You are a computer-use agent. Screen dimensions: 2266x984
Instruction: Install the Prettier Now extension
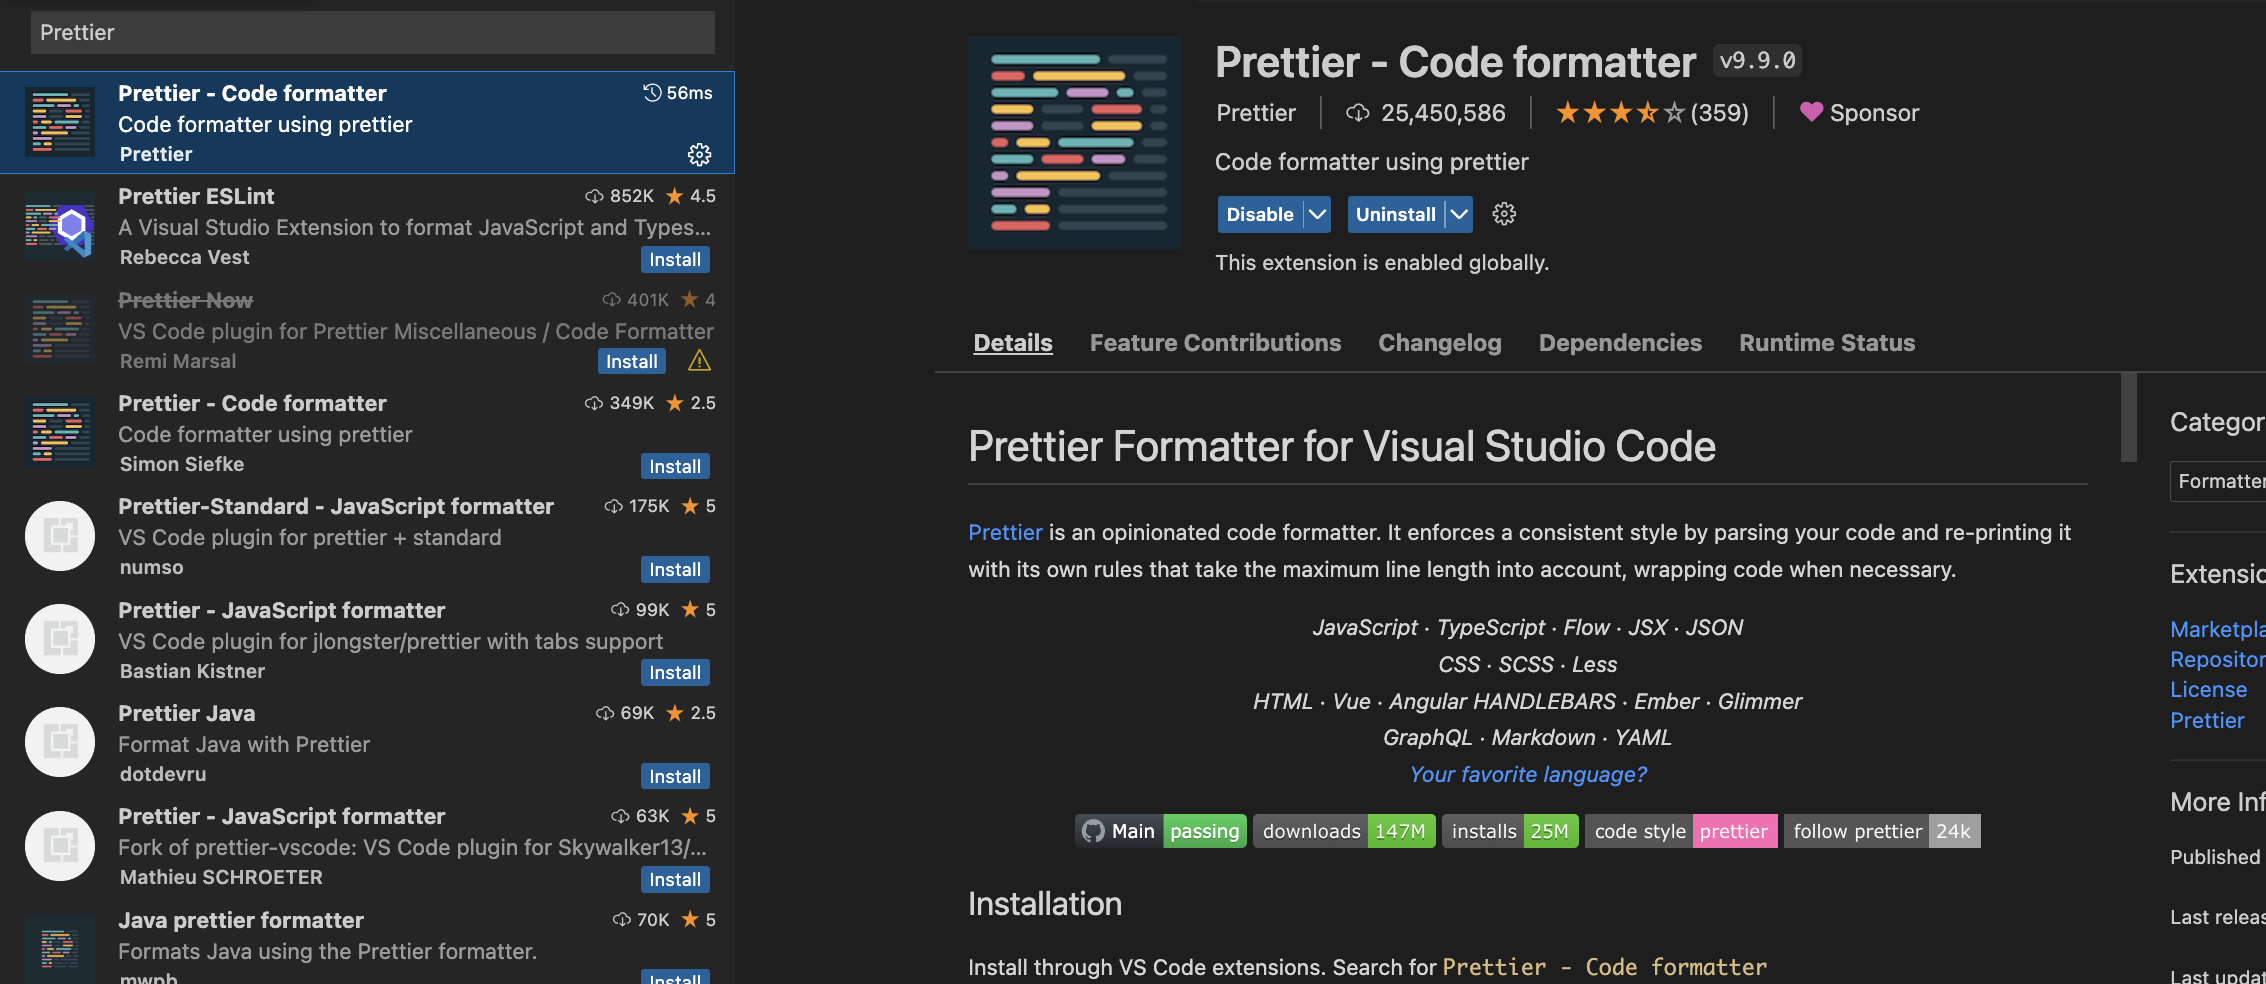632,361
